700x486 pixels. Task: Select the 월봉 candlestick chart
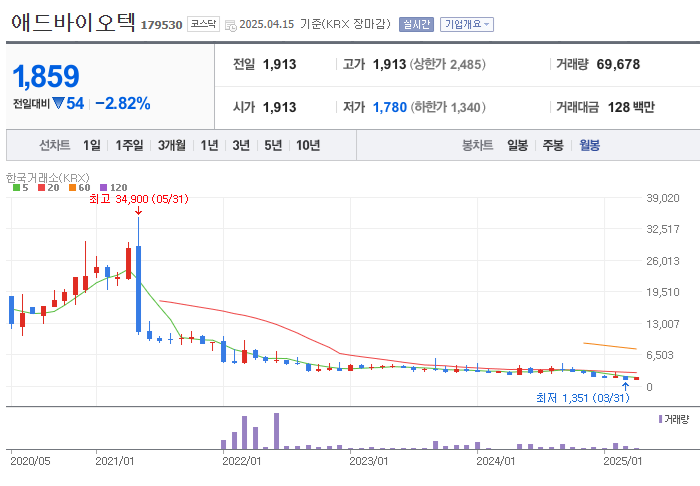click(589, 145)
